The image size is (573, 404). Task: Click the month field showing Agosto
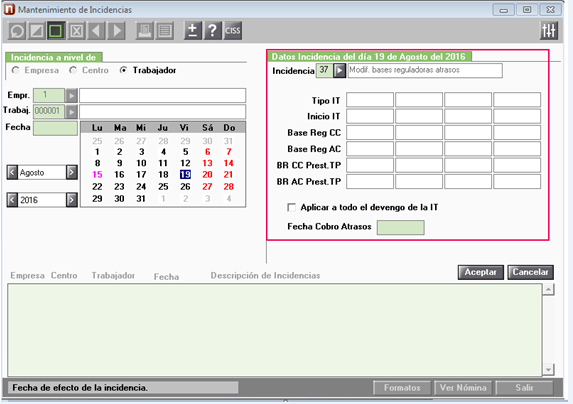[x=42, y=172]
